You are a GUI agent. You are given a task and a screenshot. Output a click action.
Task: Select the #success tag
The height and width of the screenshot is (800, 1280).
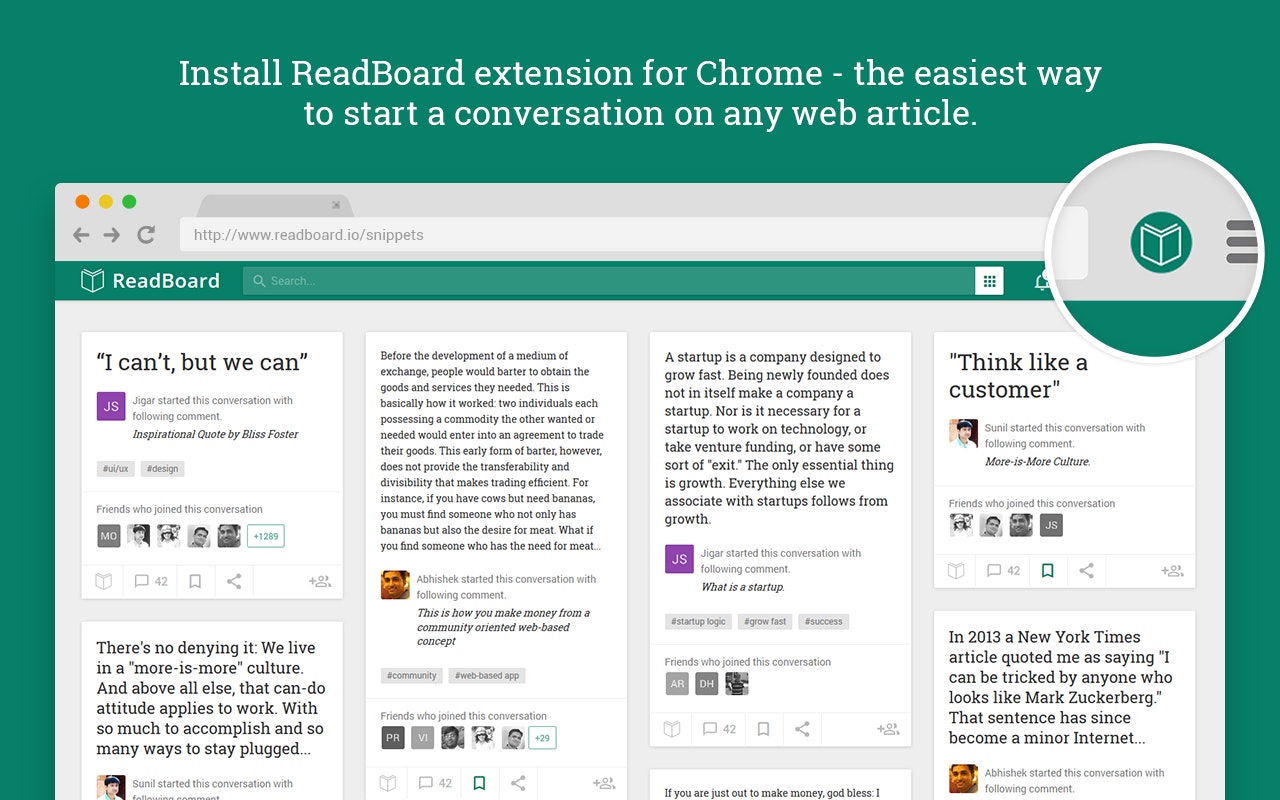[824, 622]
